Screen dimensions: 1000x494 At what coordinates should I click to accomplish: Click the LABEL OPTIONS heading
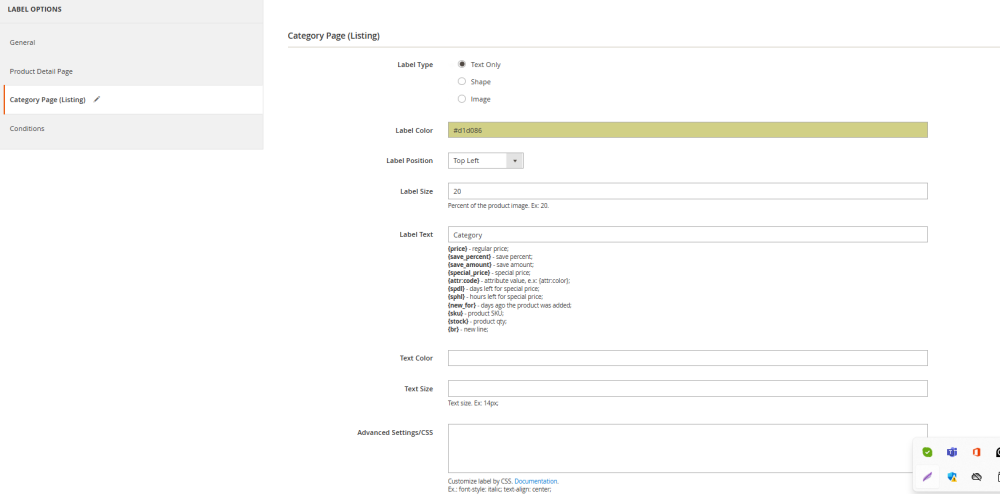click(34, 10)
